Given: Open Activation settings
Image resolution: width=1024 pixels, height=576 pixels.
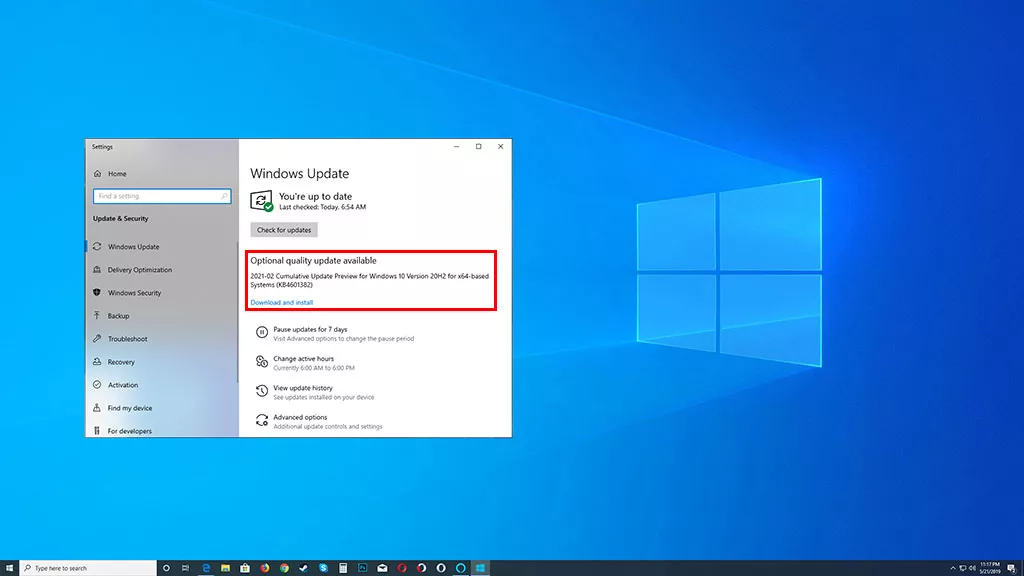Looking at the screenshot, I should coord(123,385).
